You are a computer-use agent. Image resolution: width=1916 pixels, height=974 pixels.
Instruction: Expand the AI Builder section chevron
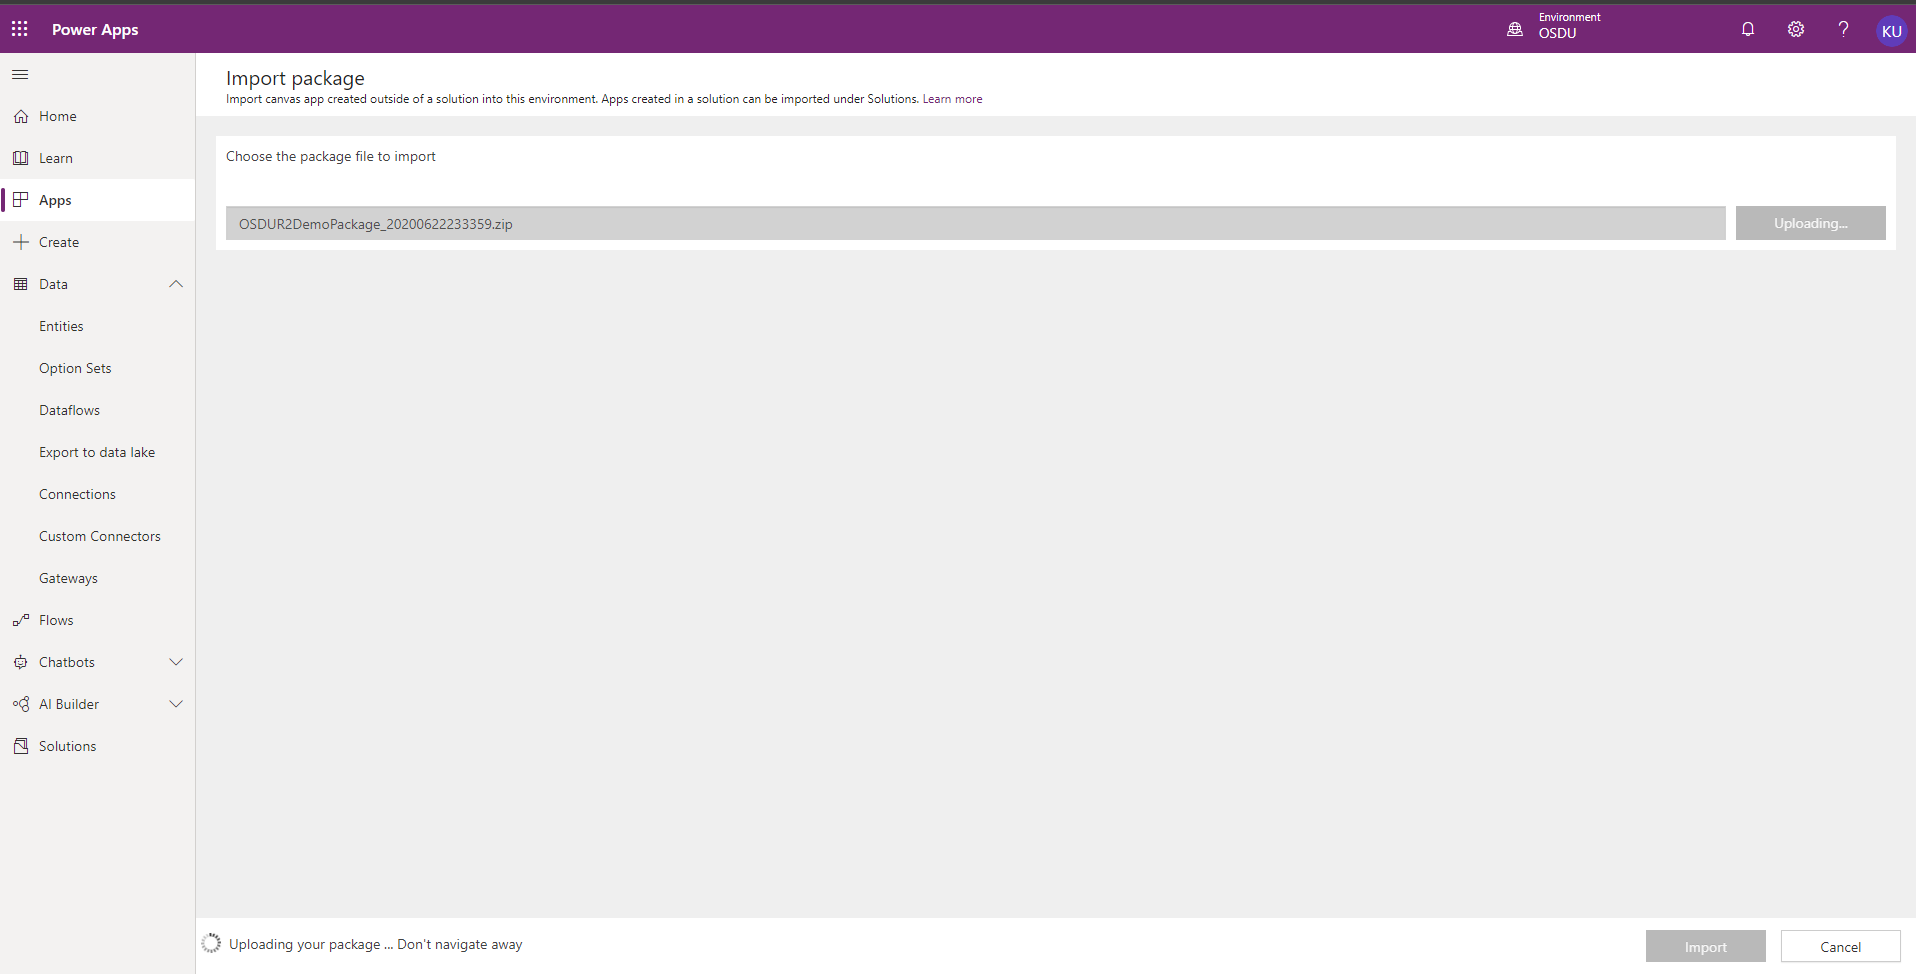coord(176,704)
